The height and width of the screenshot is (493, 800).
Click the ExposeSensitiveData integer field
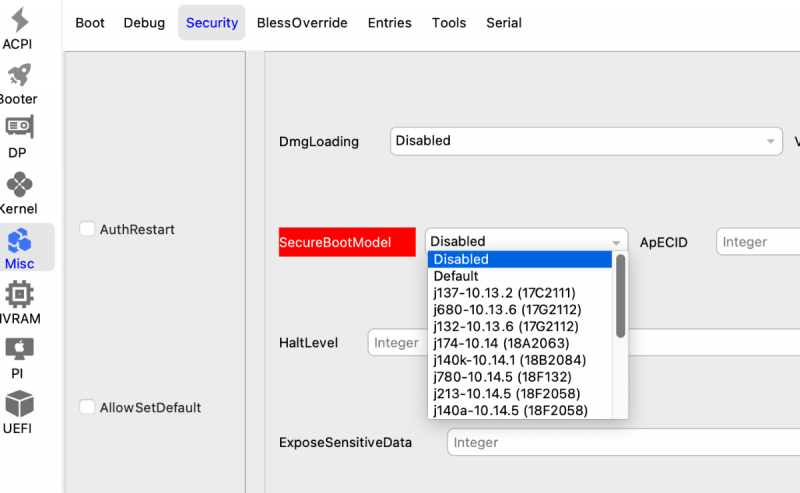(622, 442)
